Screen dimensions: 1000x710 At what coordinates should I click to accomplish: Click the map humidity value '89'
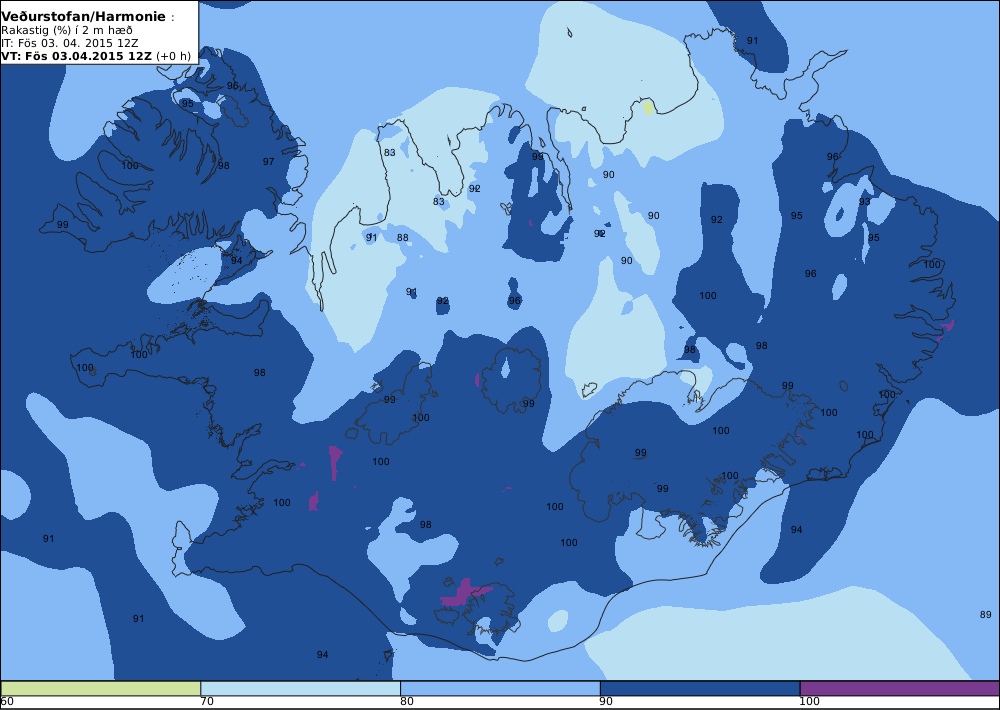coord(985,614)
